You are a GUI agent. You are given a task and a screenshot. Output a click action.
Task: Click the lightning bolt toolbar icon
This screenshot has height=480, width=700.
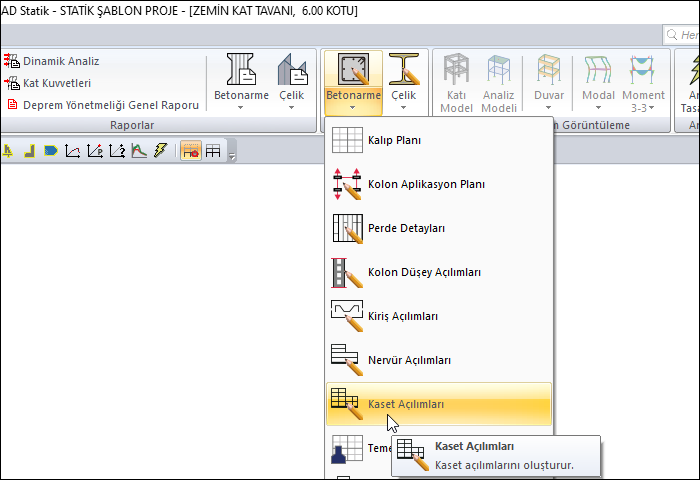click(x=161, y=150)
